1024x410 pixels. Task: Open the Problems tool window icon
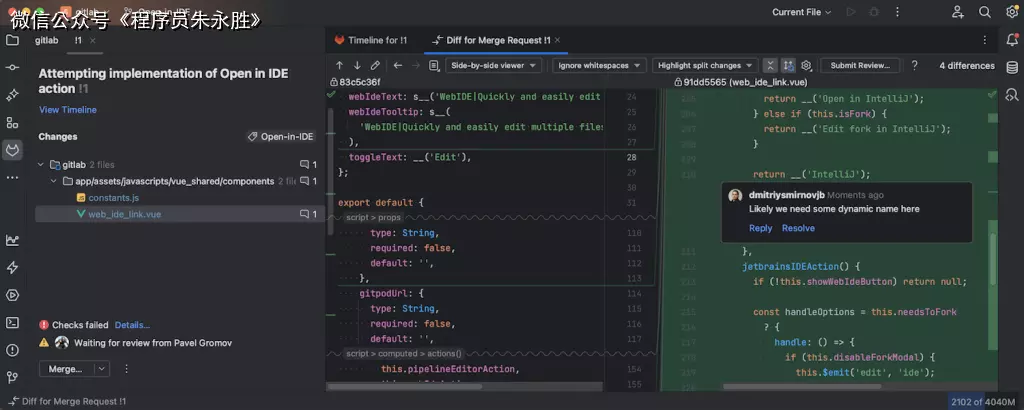click(12, 350)
